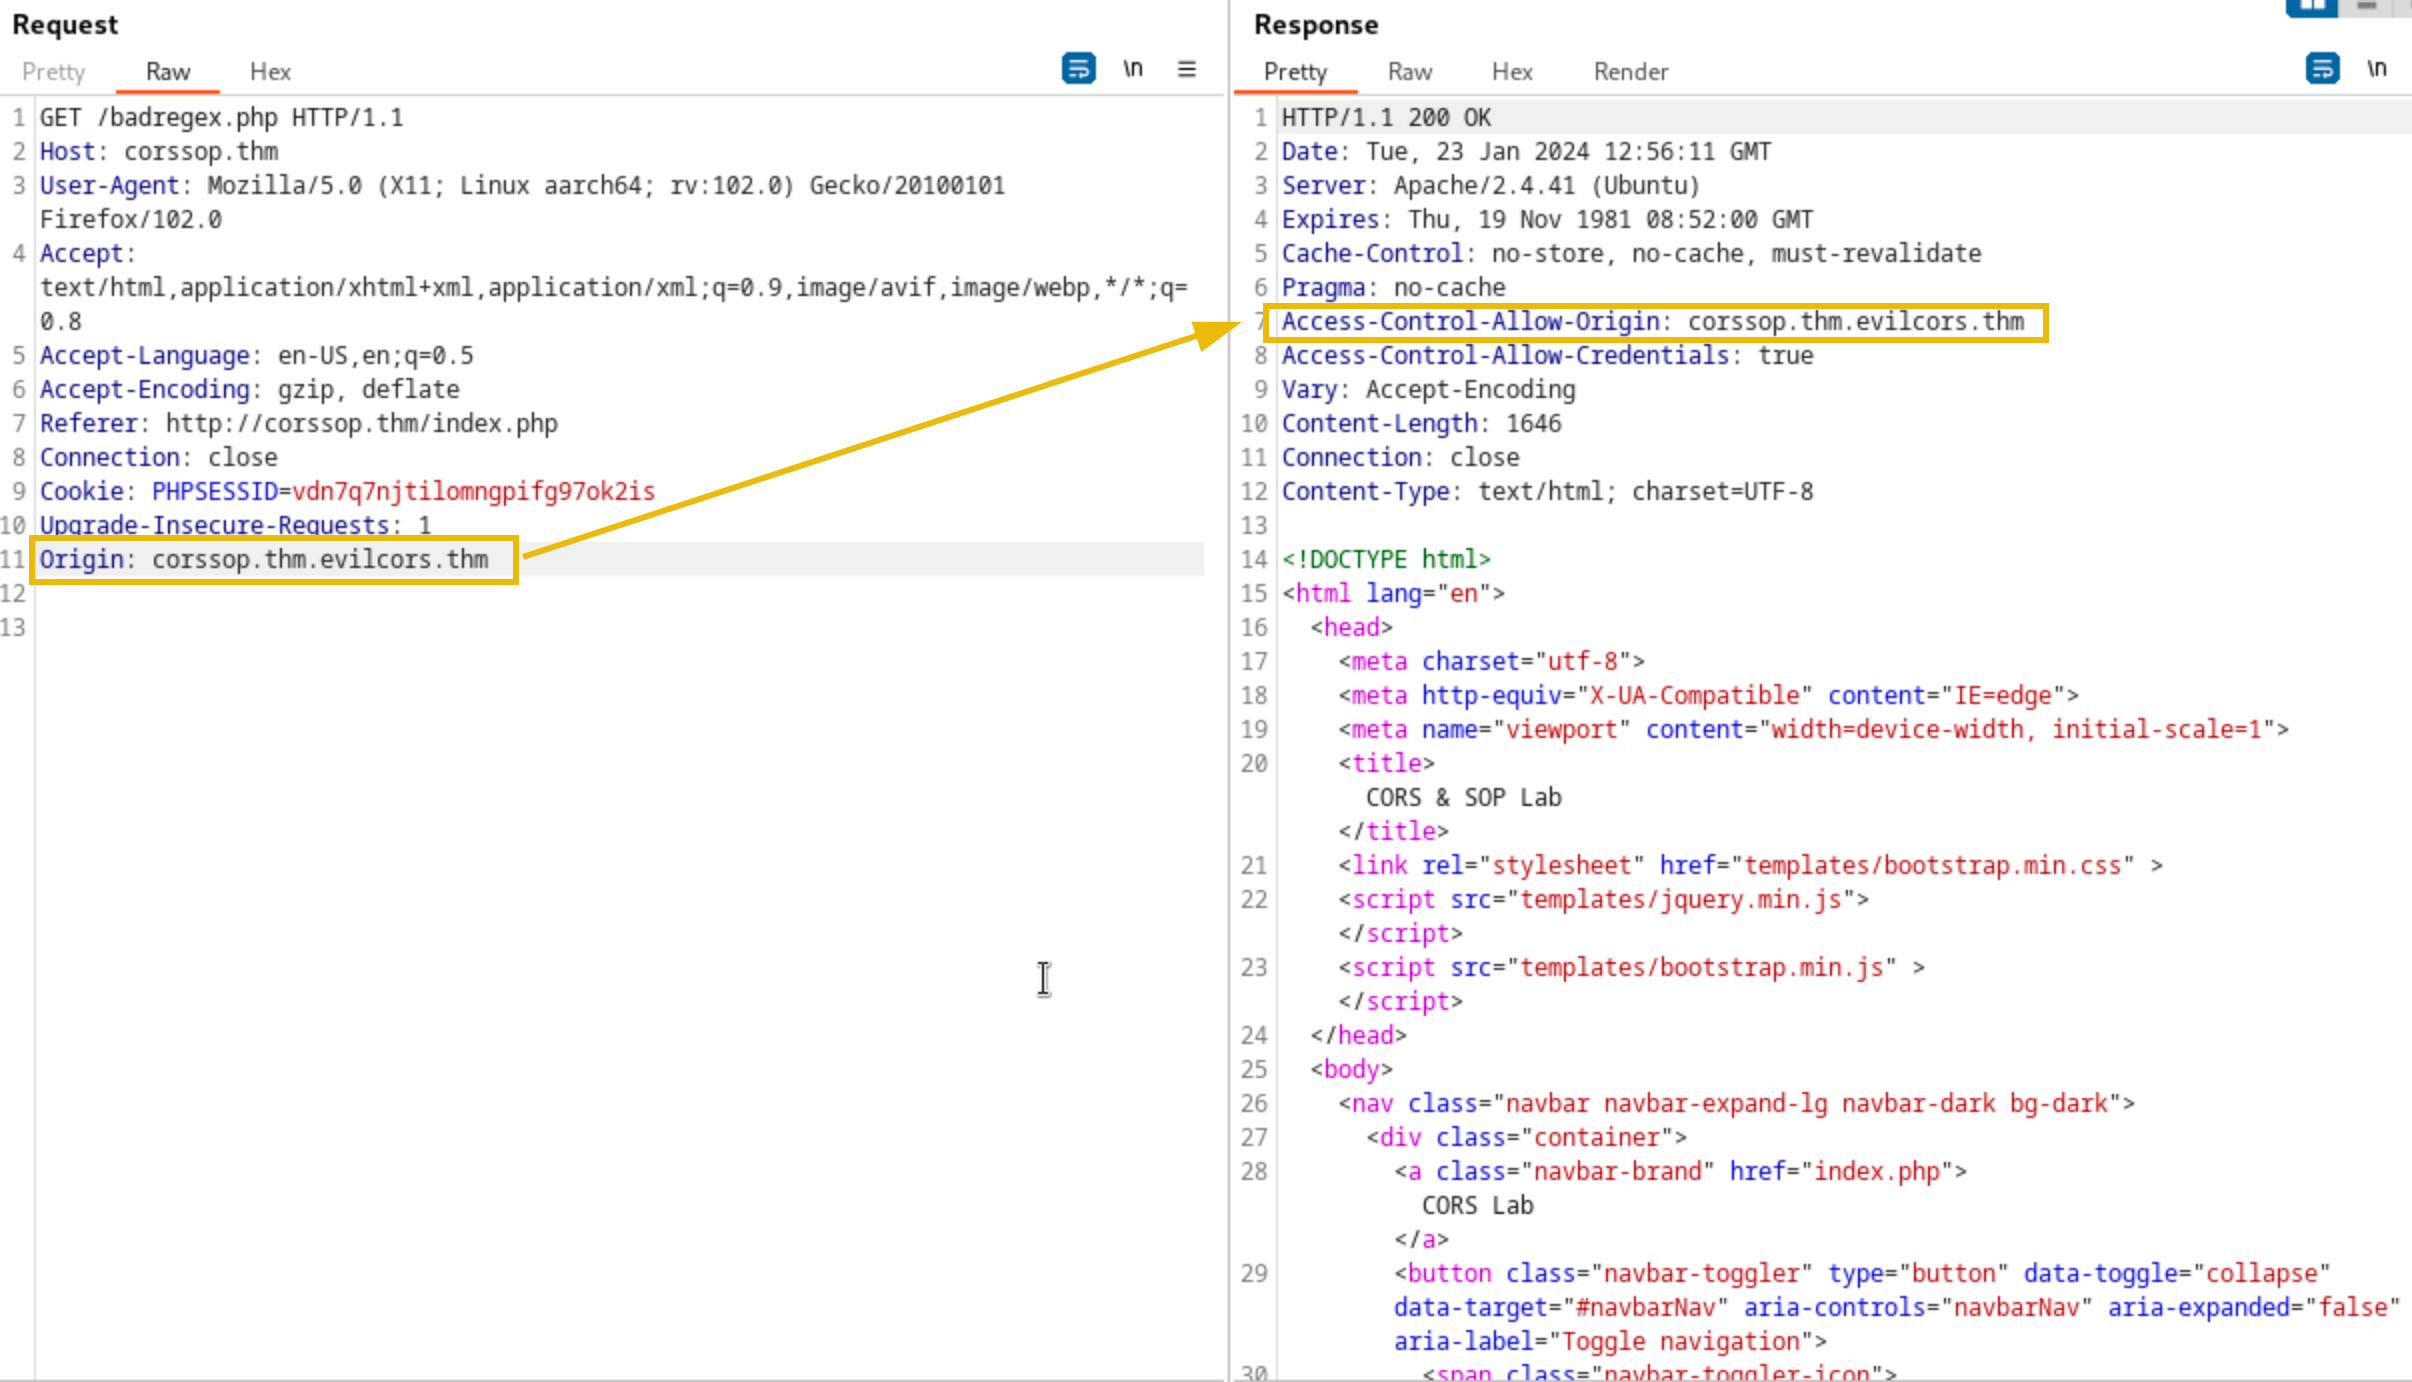
Task: Select the side-by-side layout icon
Action: point(2311,6)
